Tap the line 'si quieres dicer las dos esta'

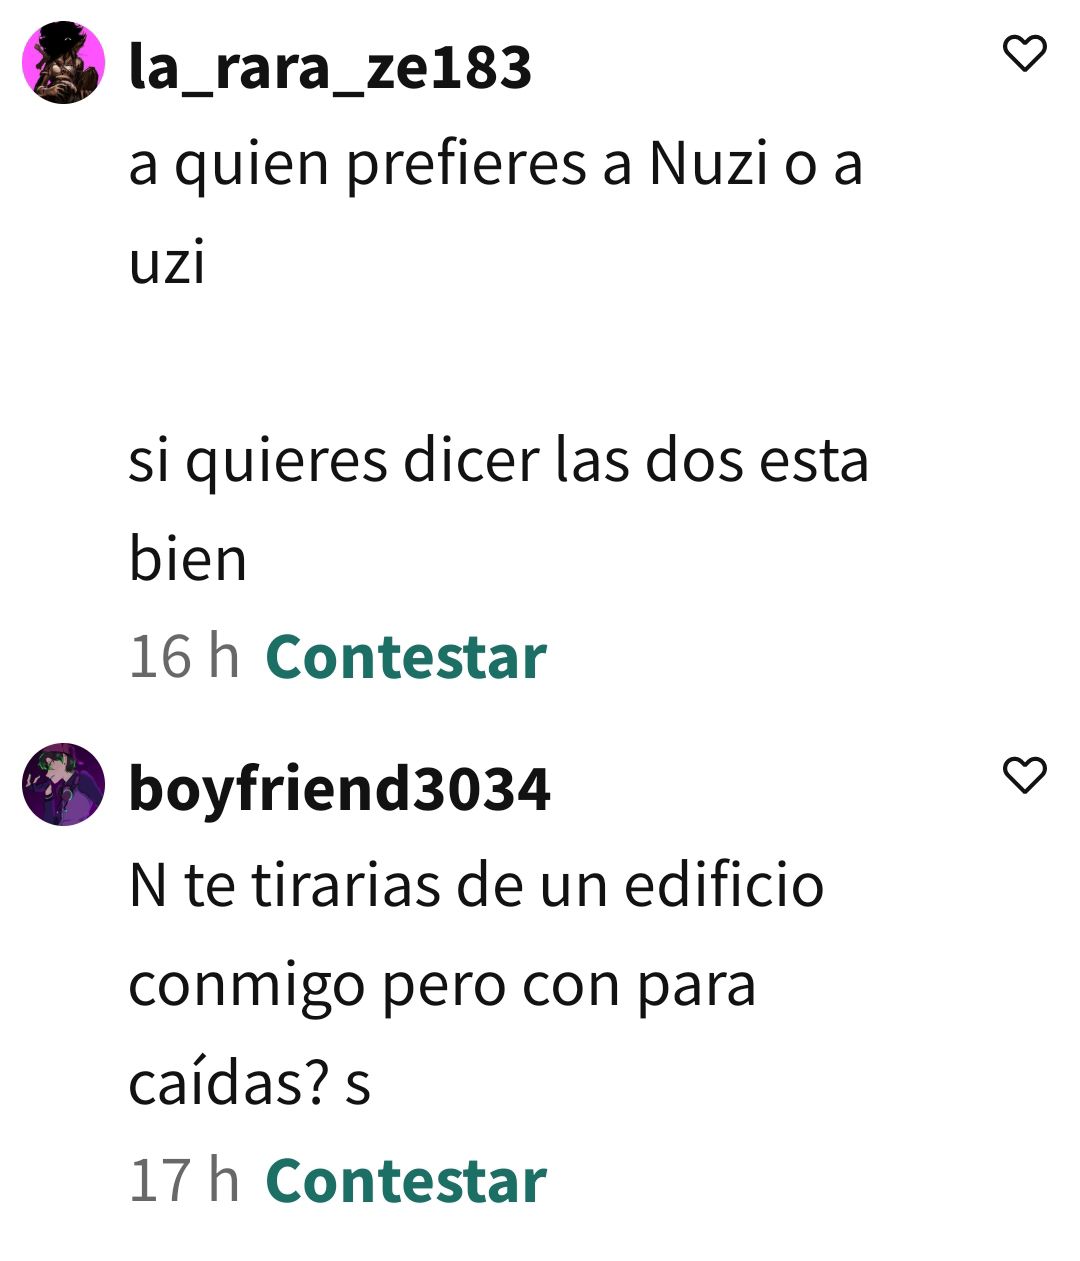click(499, 462)
